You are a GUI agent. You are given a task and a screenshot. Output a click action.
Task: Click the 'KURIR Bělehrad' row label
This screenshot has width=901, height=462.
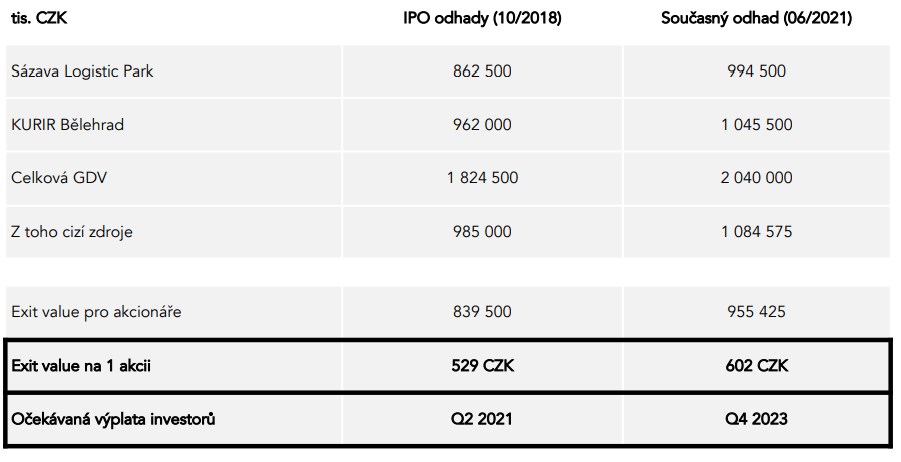point(67,125)
